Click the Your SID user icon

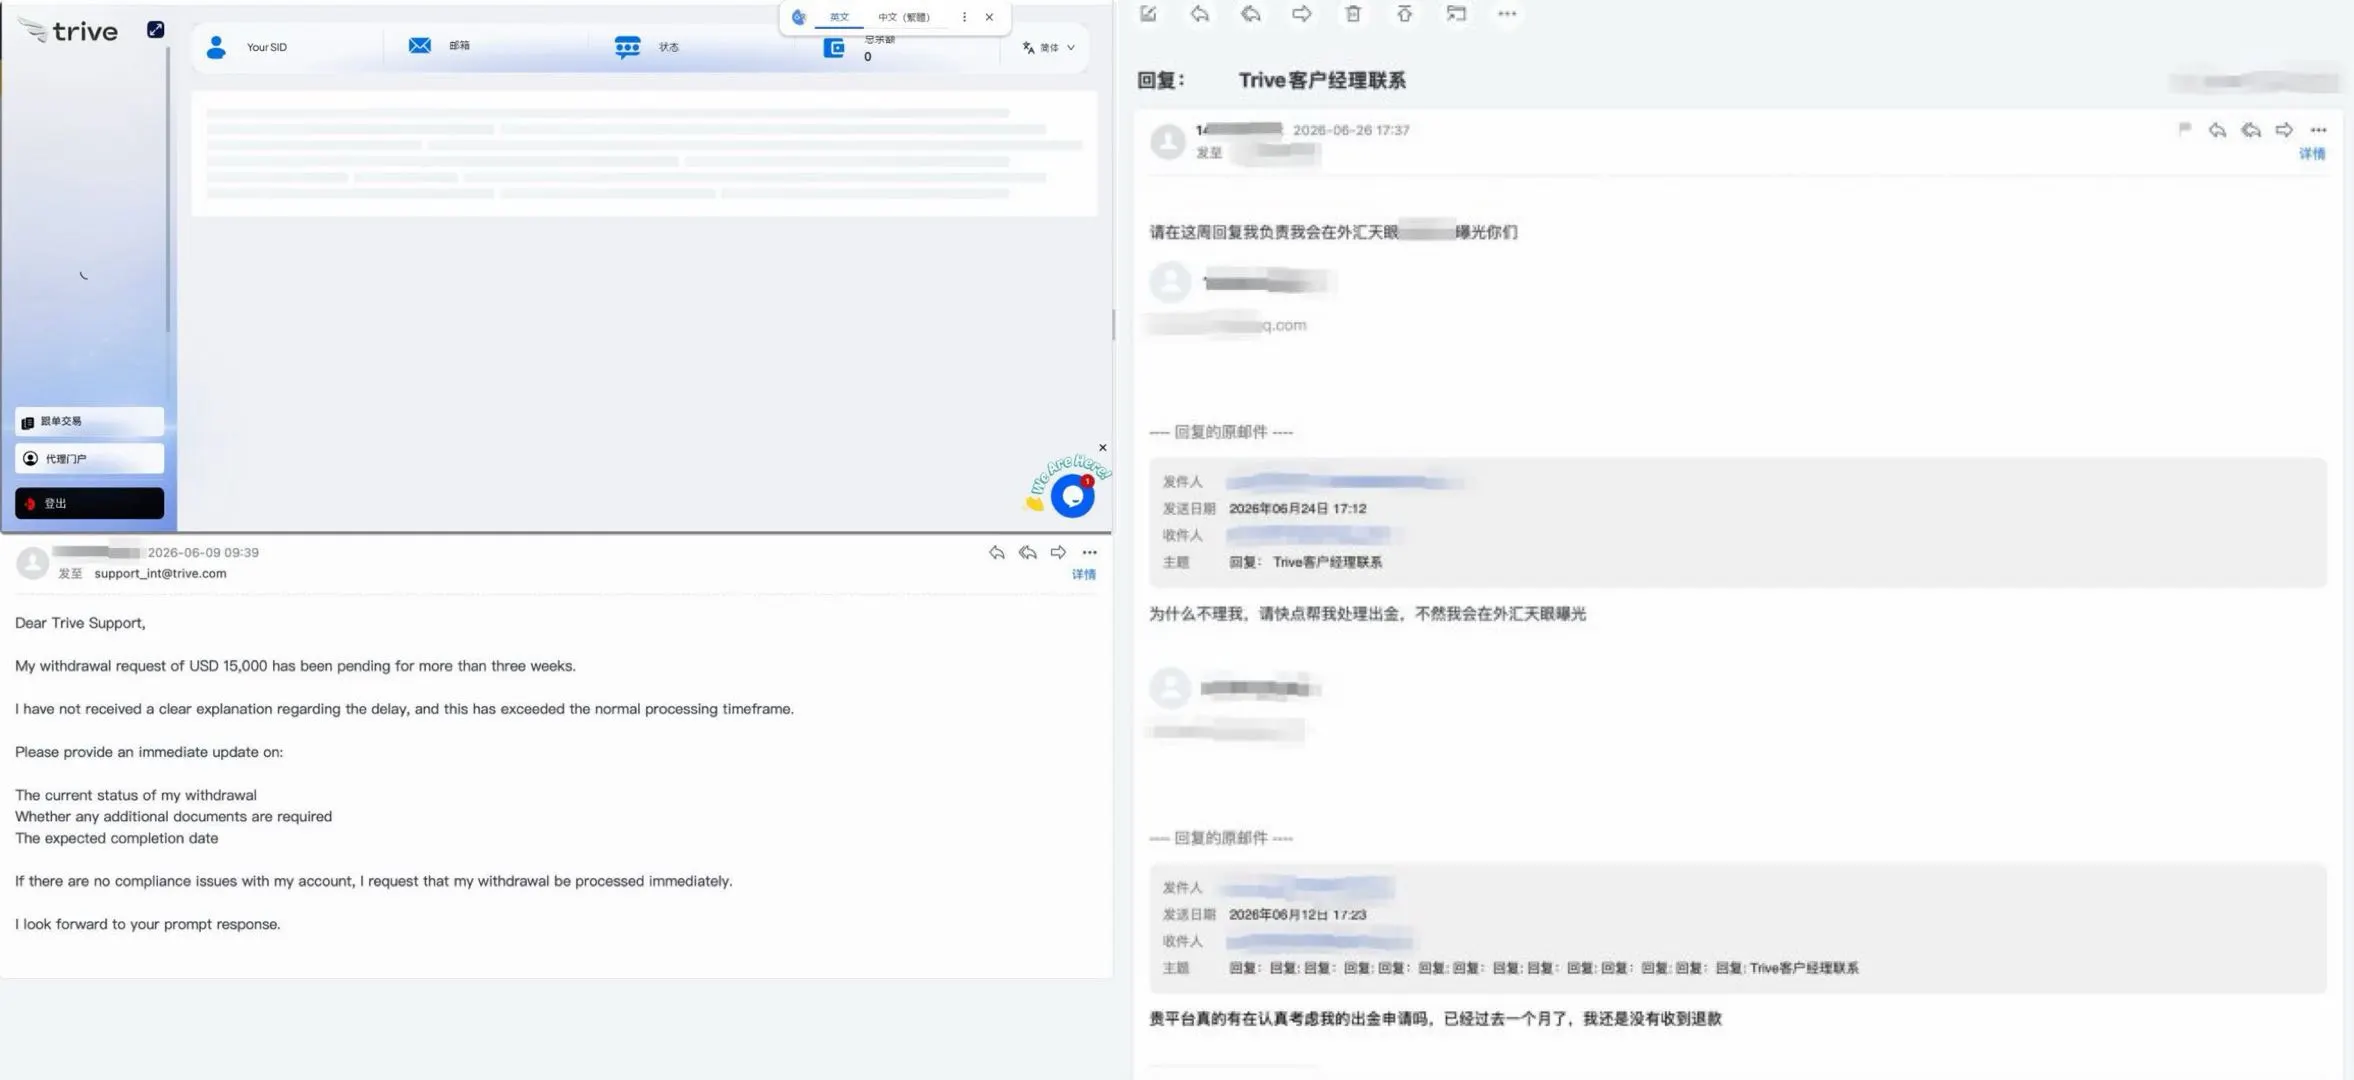click(216, 47)
